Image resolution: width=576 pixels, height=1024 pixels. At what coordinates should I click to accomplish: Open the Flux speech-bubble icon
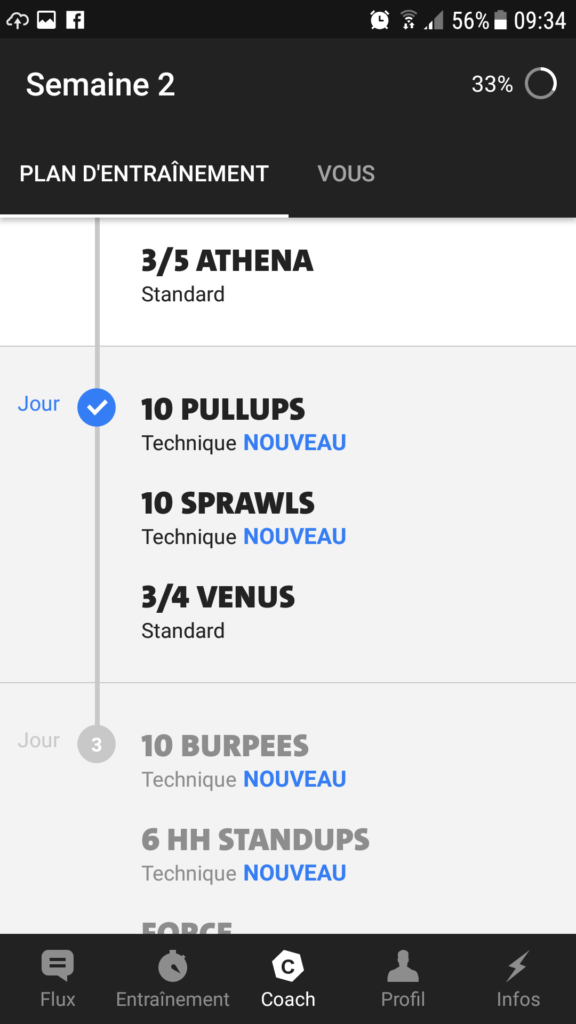click(57, 966)
